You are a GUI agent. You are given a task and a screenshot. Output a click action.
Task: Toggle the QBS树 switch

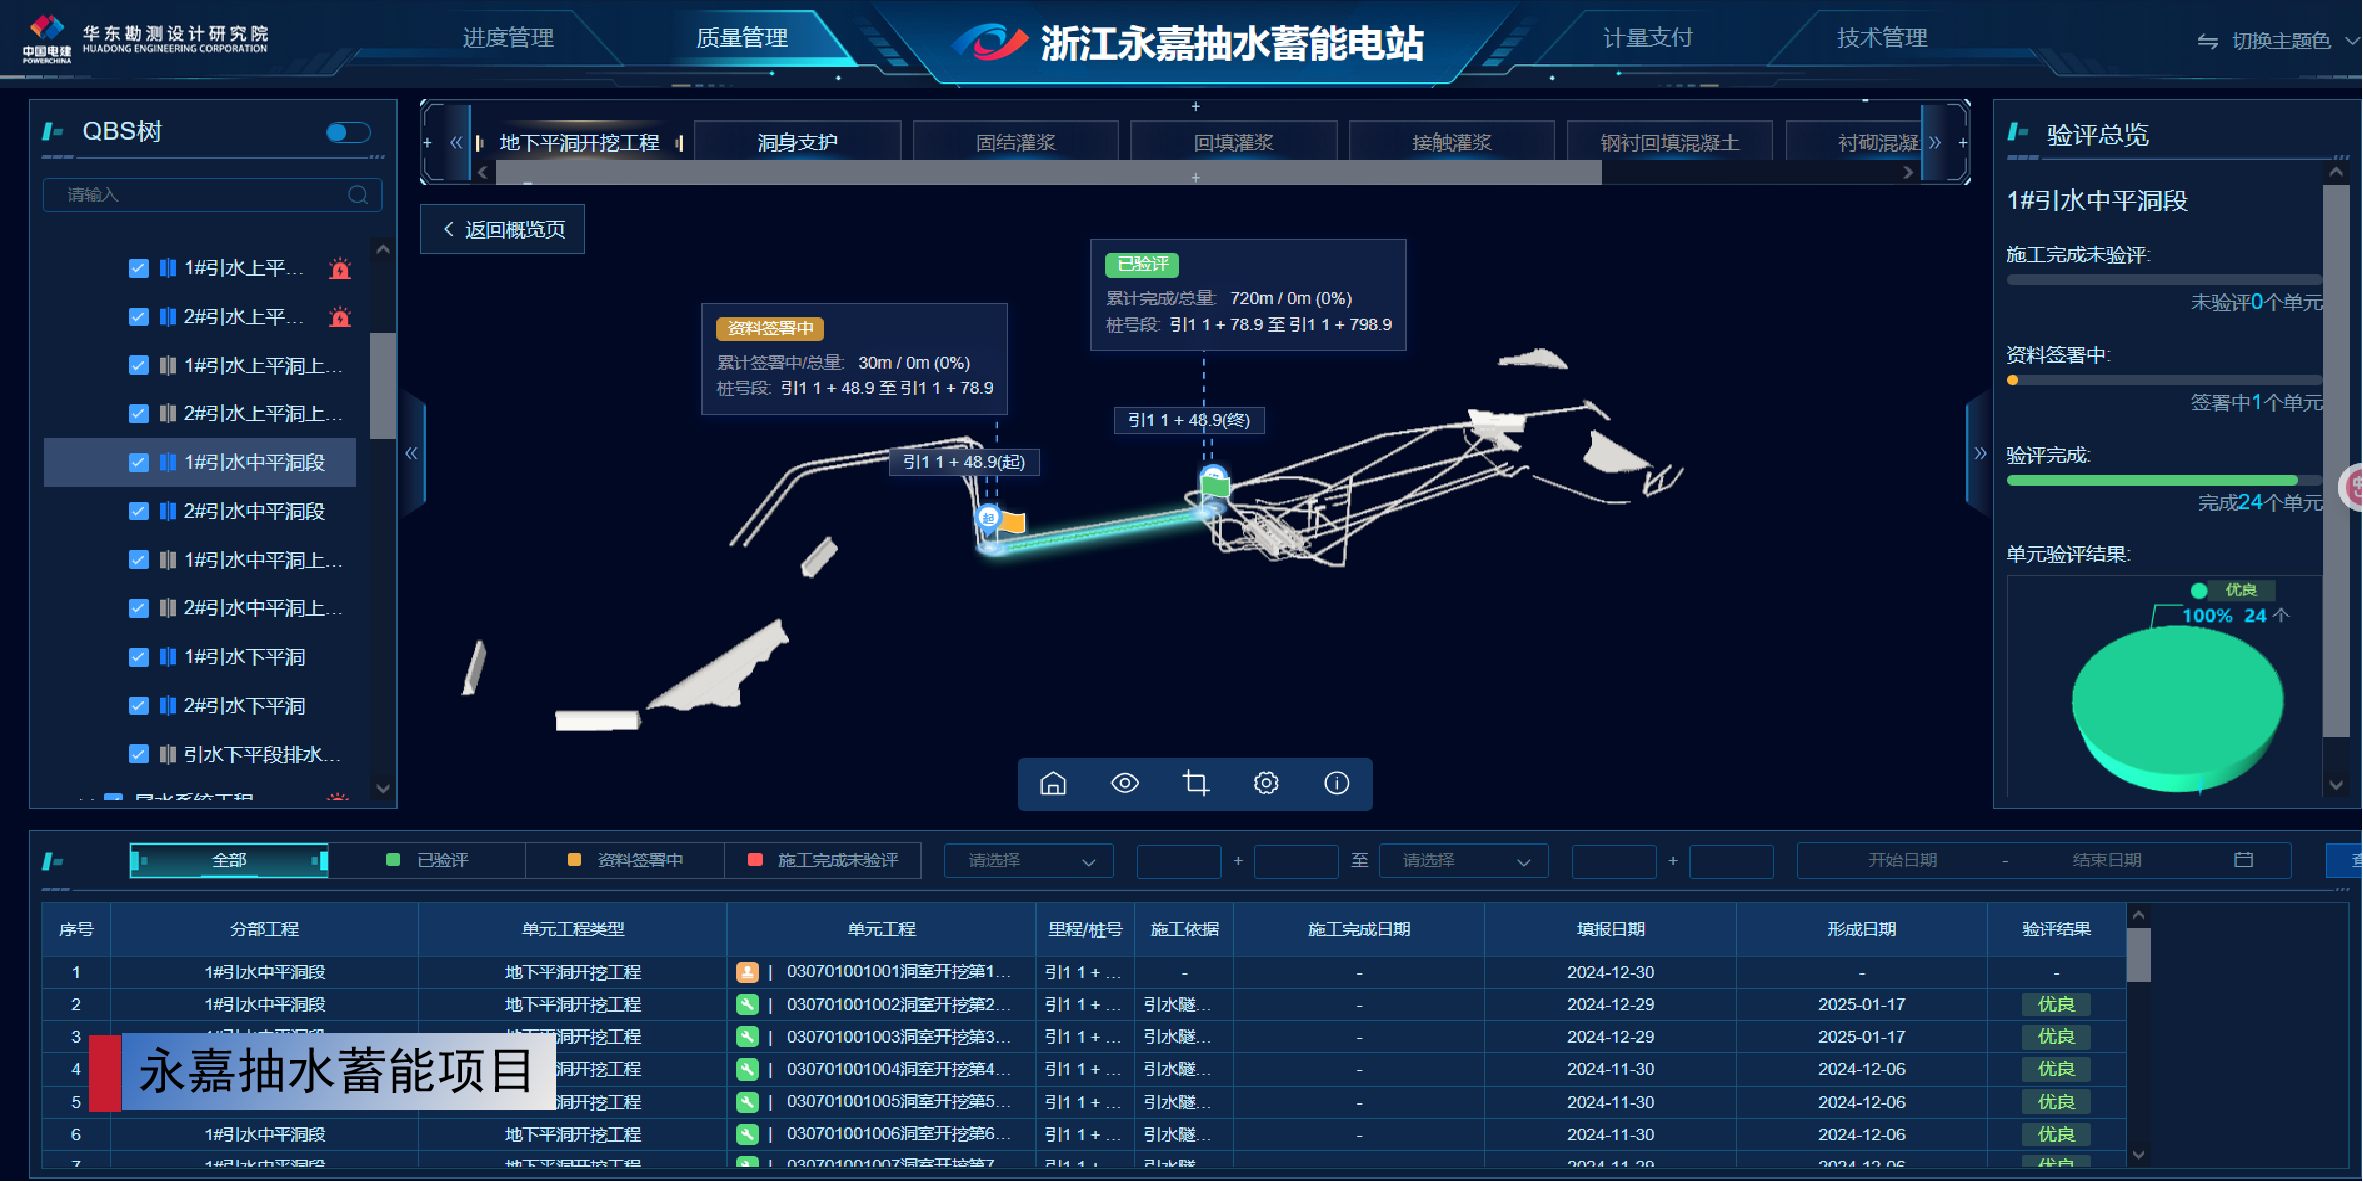click(x=348, y=132)
